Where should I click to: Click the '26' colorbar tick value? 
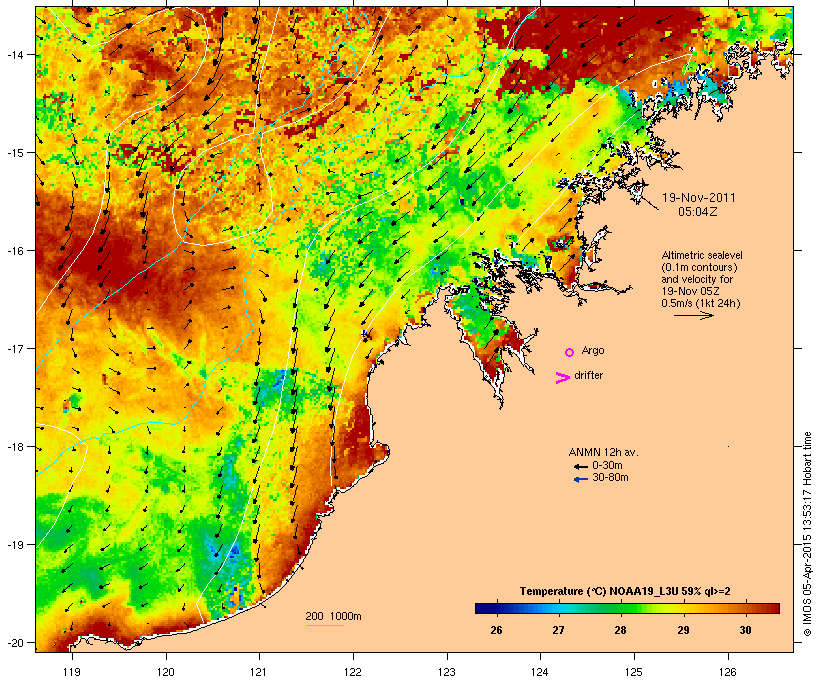coord(496,630)
